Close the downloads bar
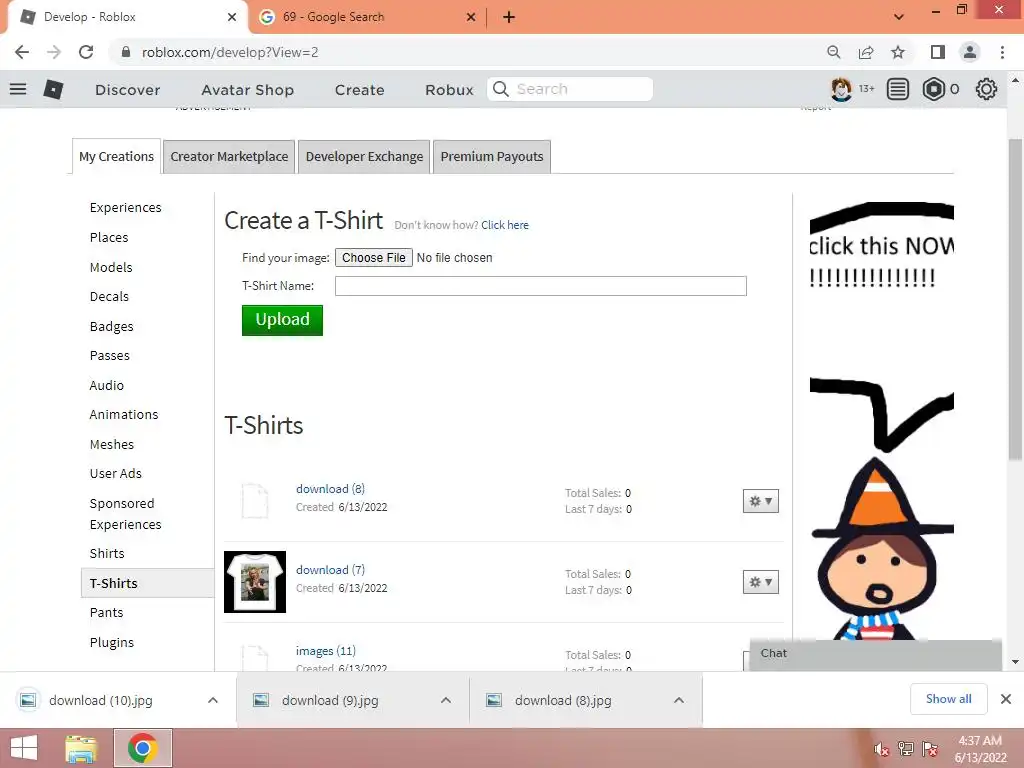Viewport: 1024px width, 768px height. click(x=1006, y=699)
